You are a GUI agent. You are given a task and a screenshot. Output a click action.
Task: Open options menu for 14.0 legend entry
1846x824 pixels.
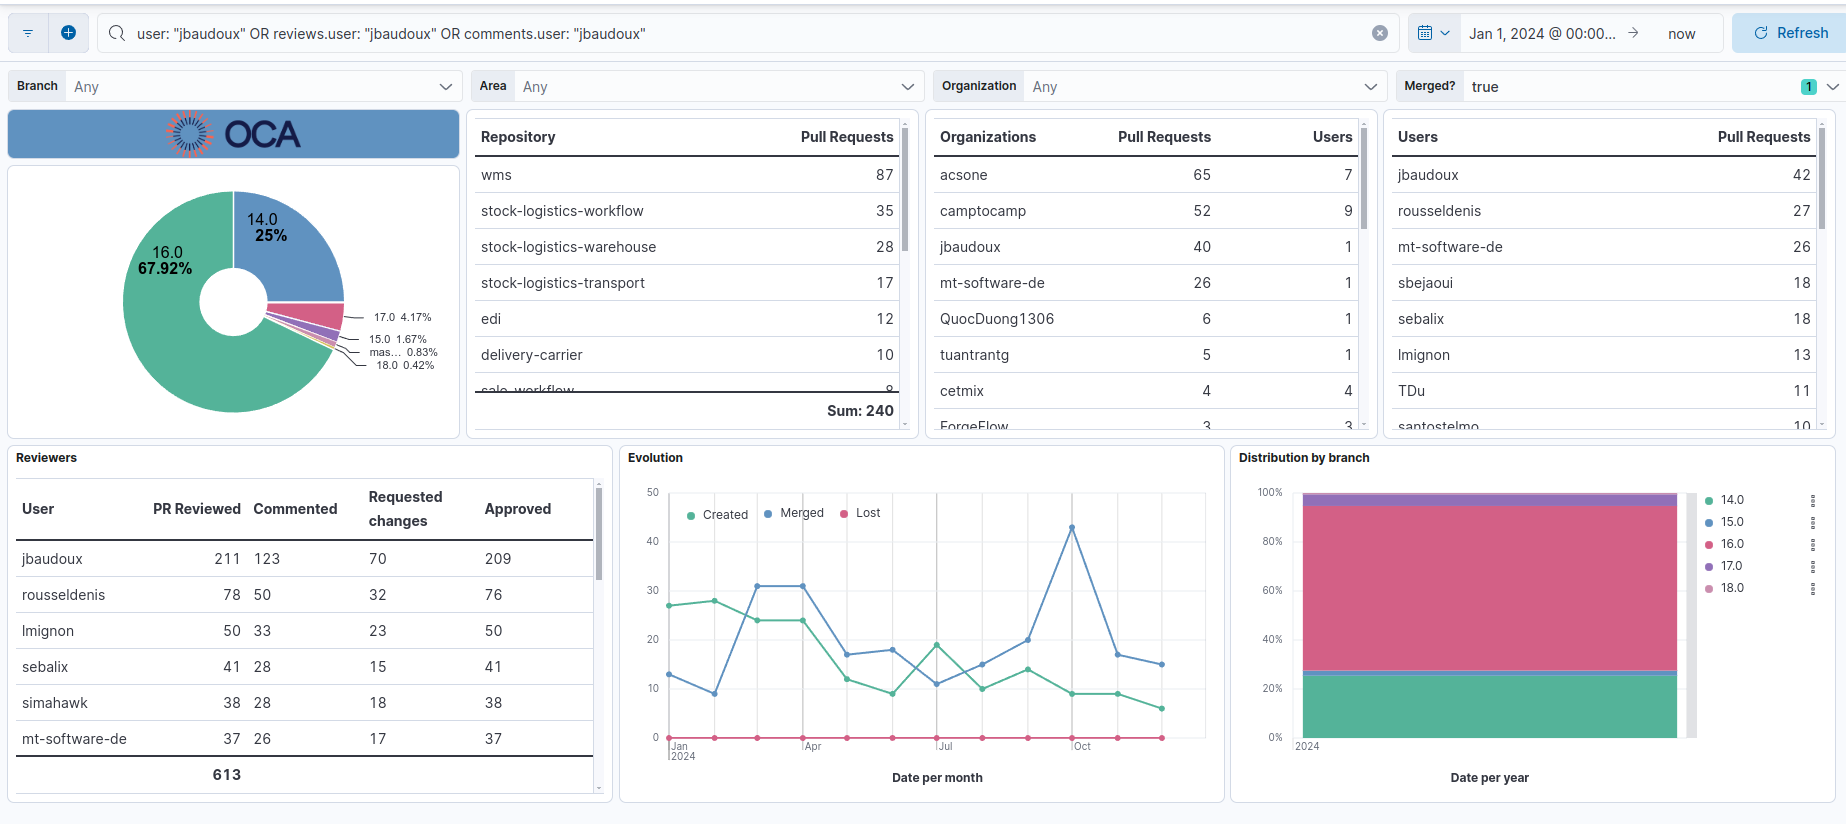[x=1812, y=501]
